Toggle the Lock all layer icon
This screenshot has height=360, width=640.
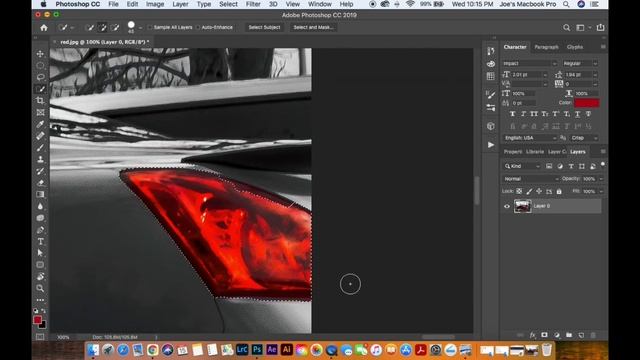(x=559, y=191)
